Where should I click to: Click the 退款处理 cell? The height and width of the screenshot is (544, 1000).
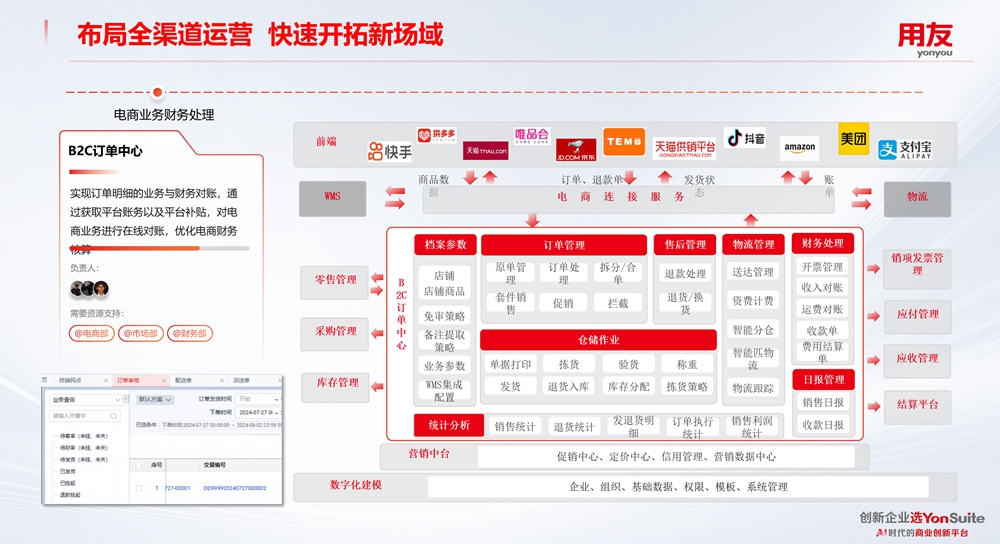685,274
